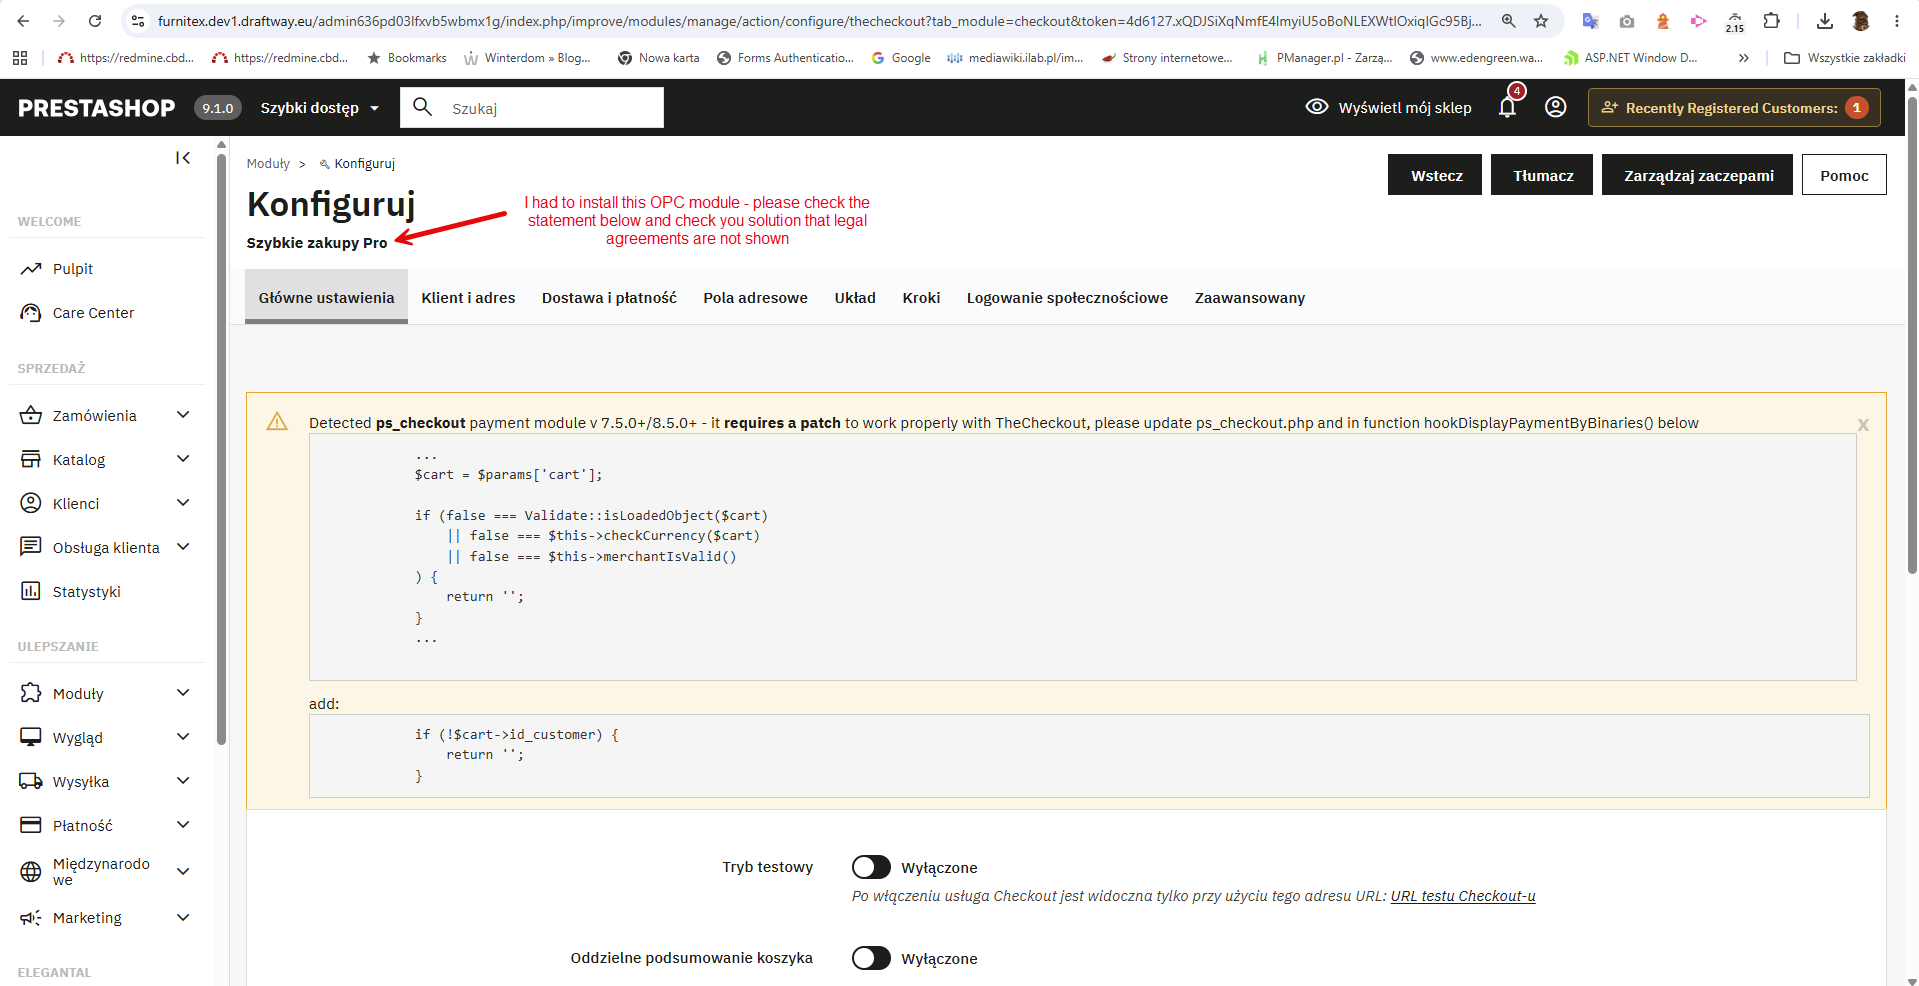
Task: Toggle Oddzielne podsumowanie koszyka switch
Action: (871, 958)
